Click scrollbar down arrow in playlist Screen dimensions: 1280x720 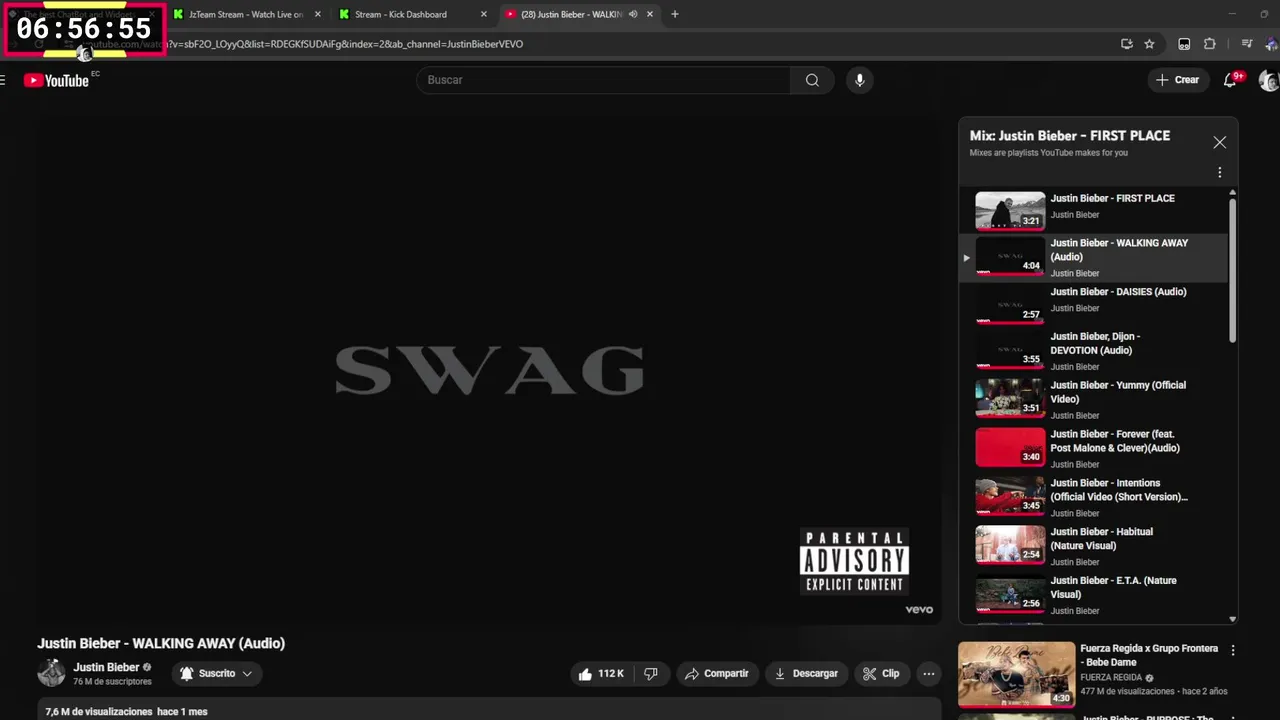pyautogui.click(x=1232, y=619)
